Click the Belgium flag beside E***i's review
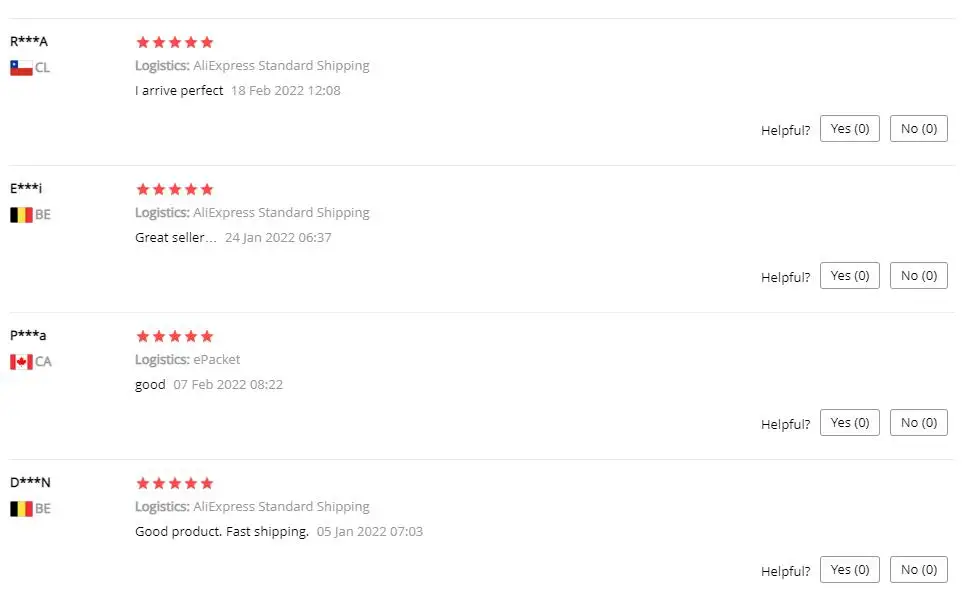 [21, 215]
